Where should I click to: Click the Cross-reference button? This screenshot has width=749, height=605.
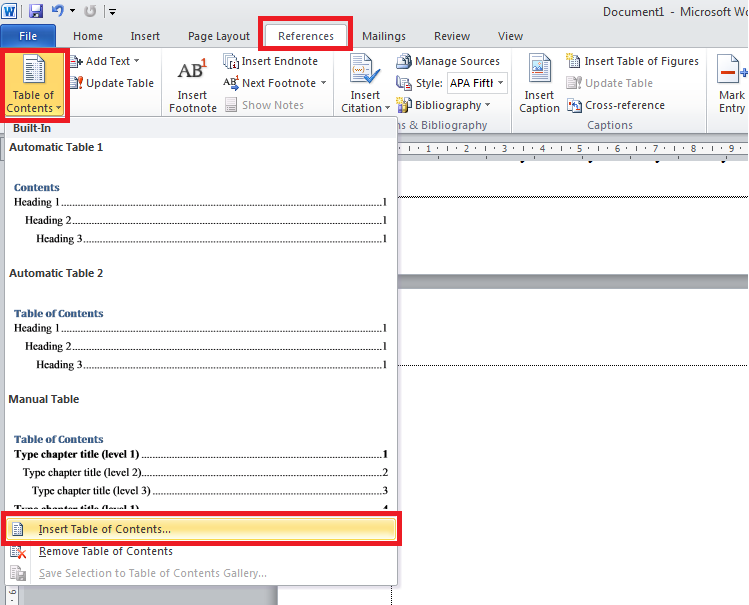[616, 105]
